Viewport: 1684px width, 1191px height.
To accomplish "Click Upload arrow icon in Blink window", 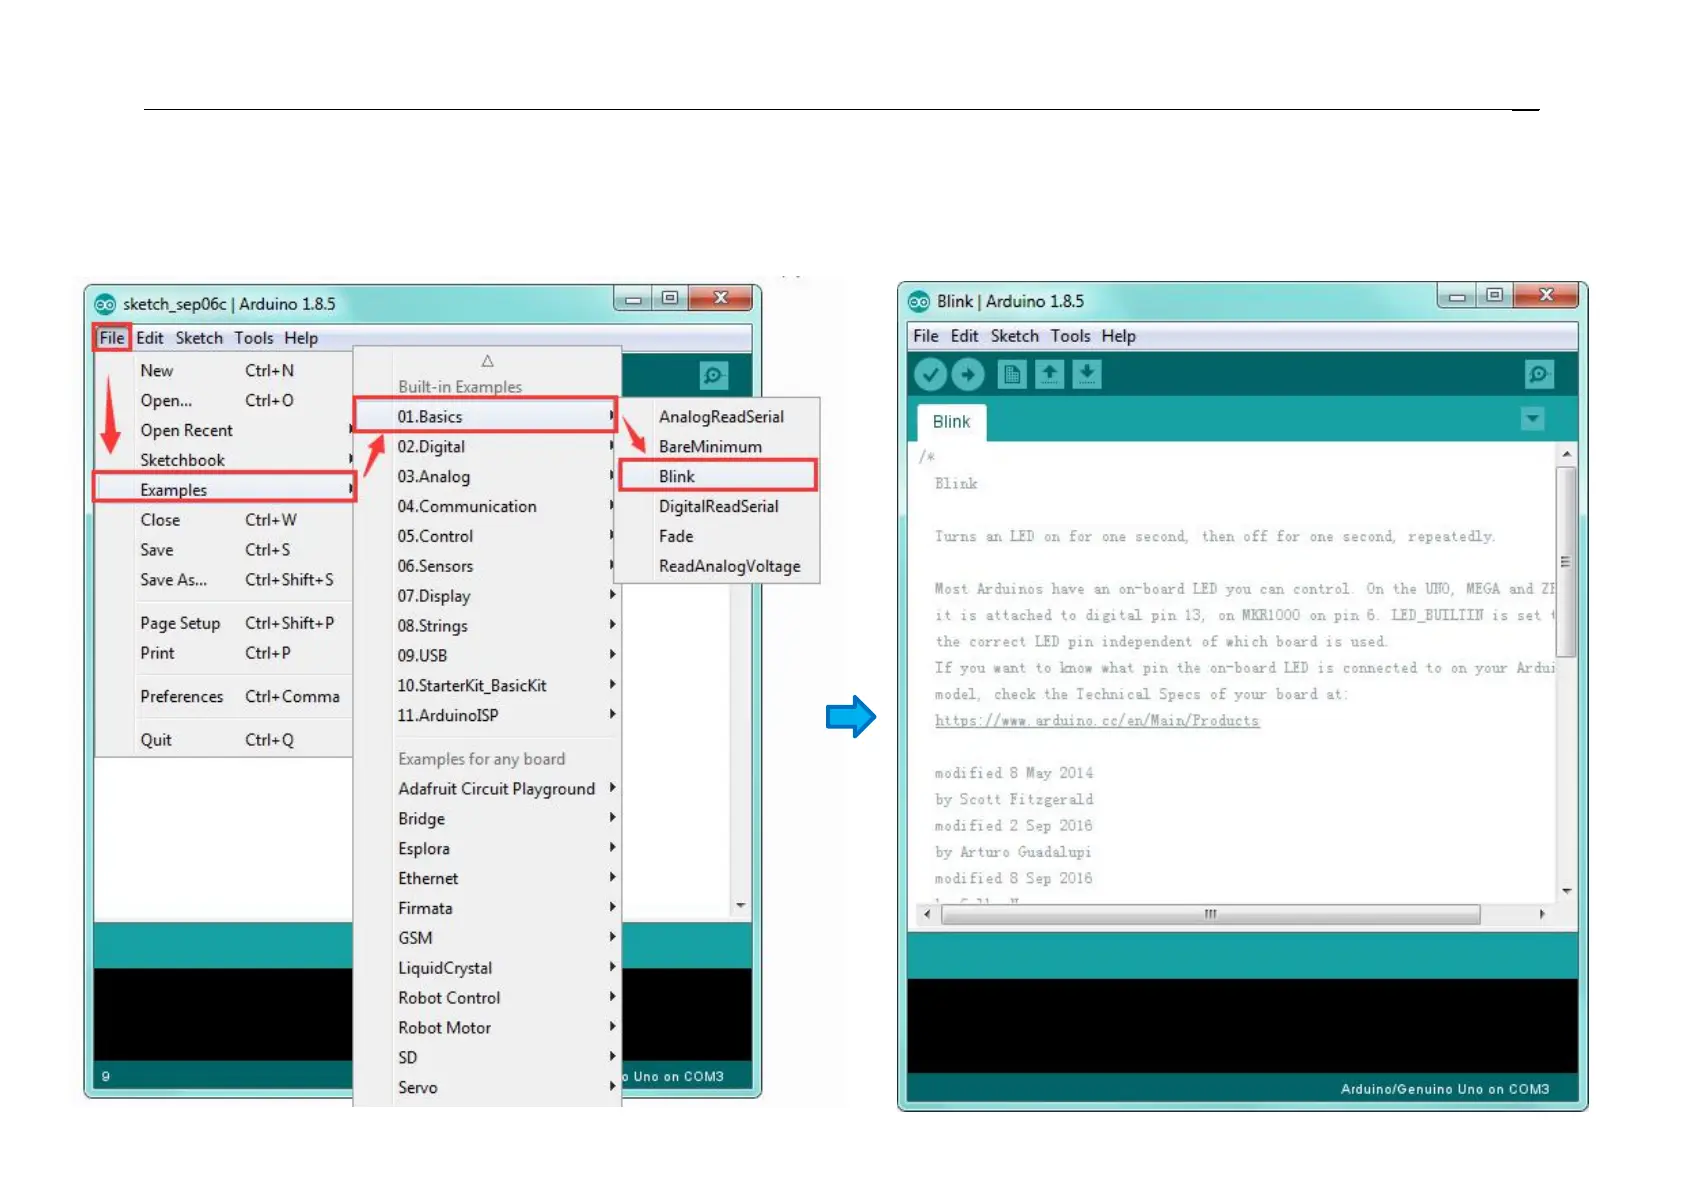I will pos(967,375).
